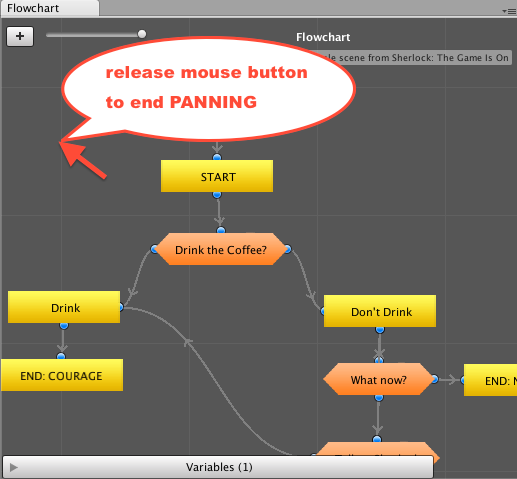Click connector dot below the Drink block
Image resolution: width=517 pixels, height=479 pixels.
(64, 325)
